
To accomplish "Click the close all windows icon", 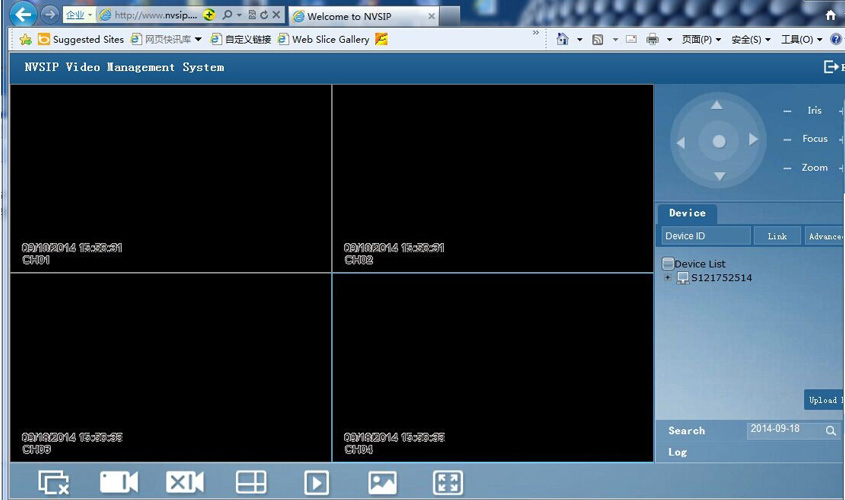I will [x=53, y=483].
